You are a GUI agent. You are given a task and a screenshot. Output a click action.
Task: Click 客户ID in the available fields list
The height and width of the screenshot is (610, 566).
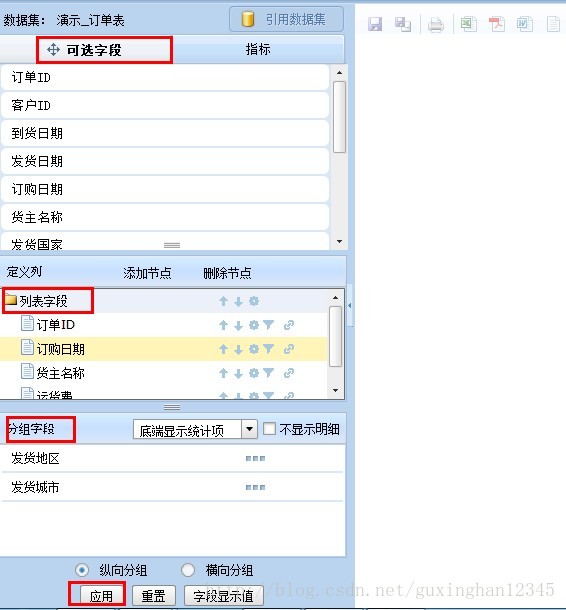click(165, 105)
